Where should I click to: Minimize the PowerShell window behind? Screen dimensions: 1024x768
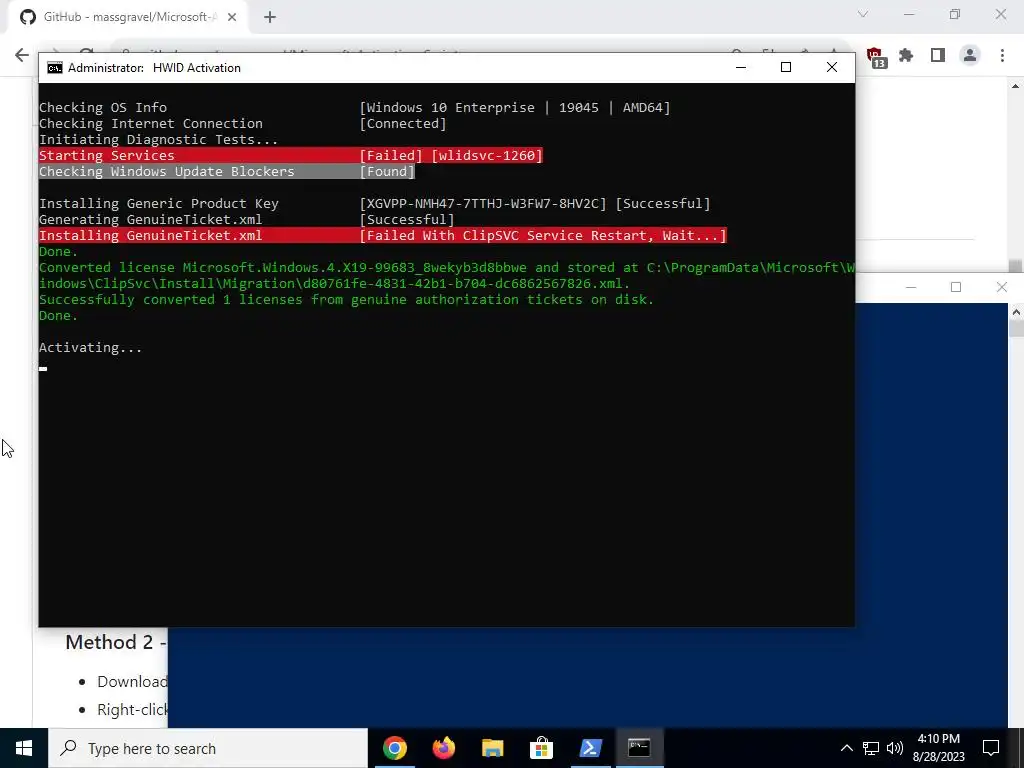point(911,287)
